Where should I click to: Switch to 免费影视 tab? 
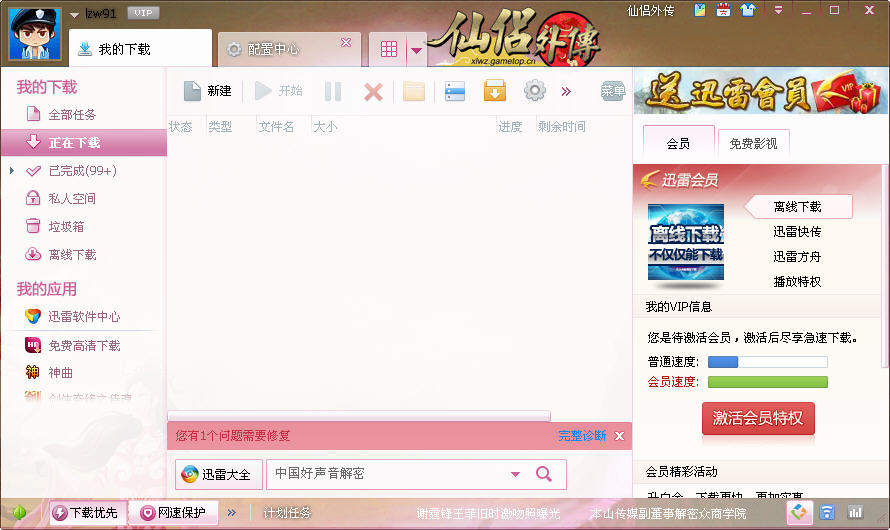(753, 144)
